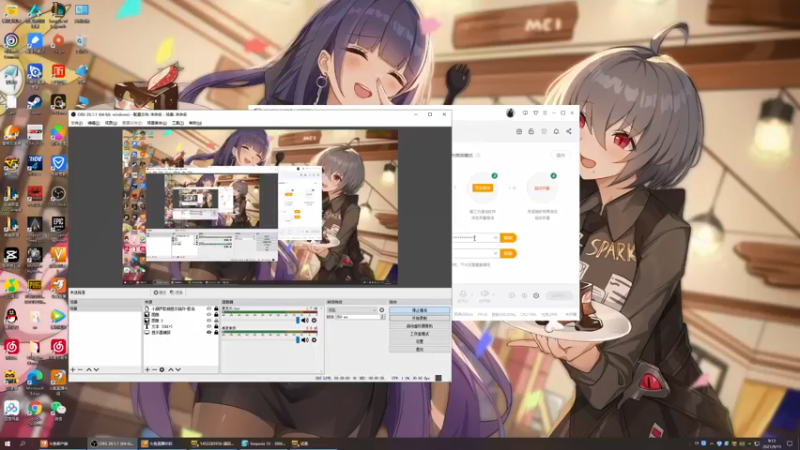Open the Settings button in OBS controls
The width and height of the screenshot is (800, 450).
point(419,341)
